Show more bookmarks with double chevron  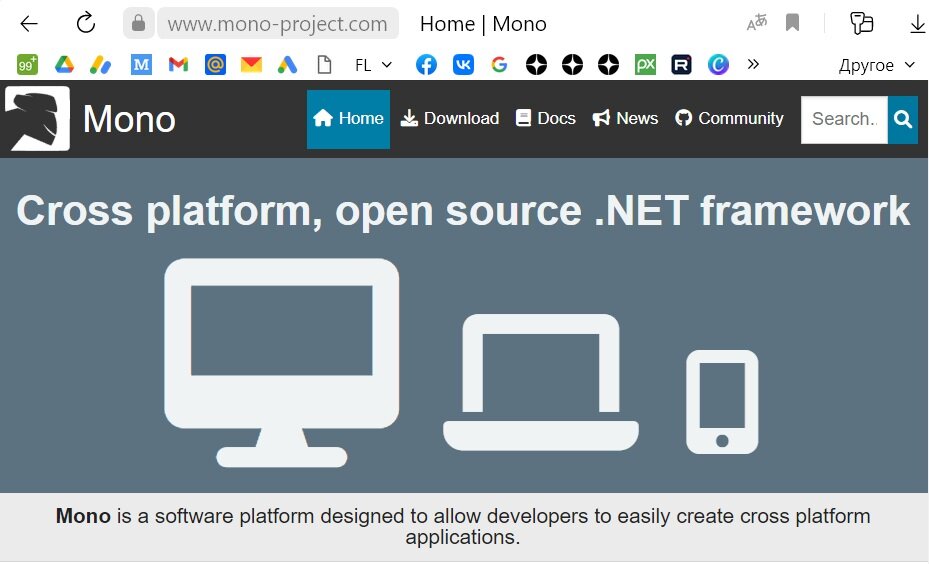(753, 64)
